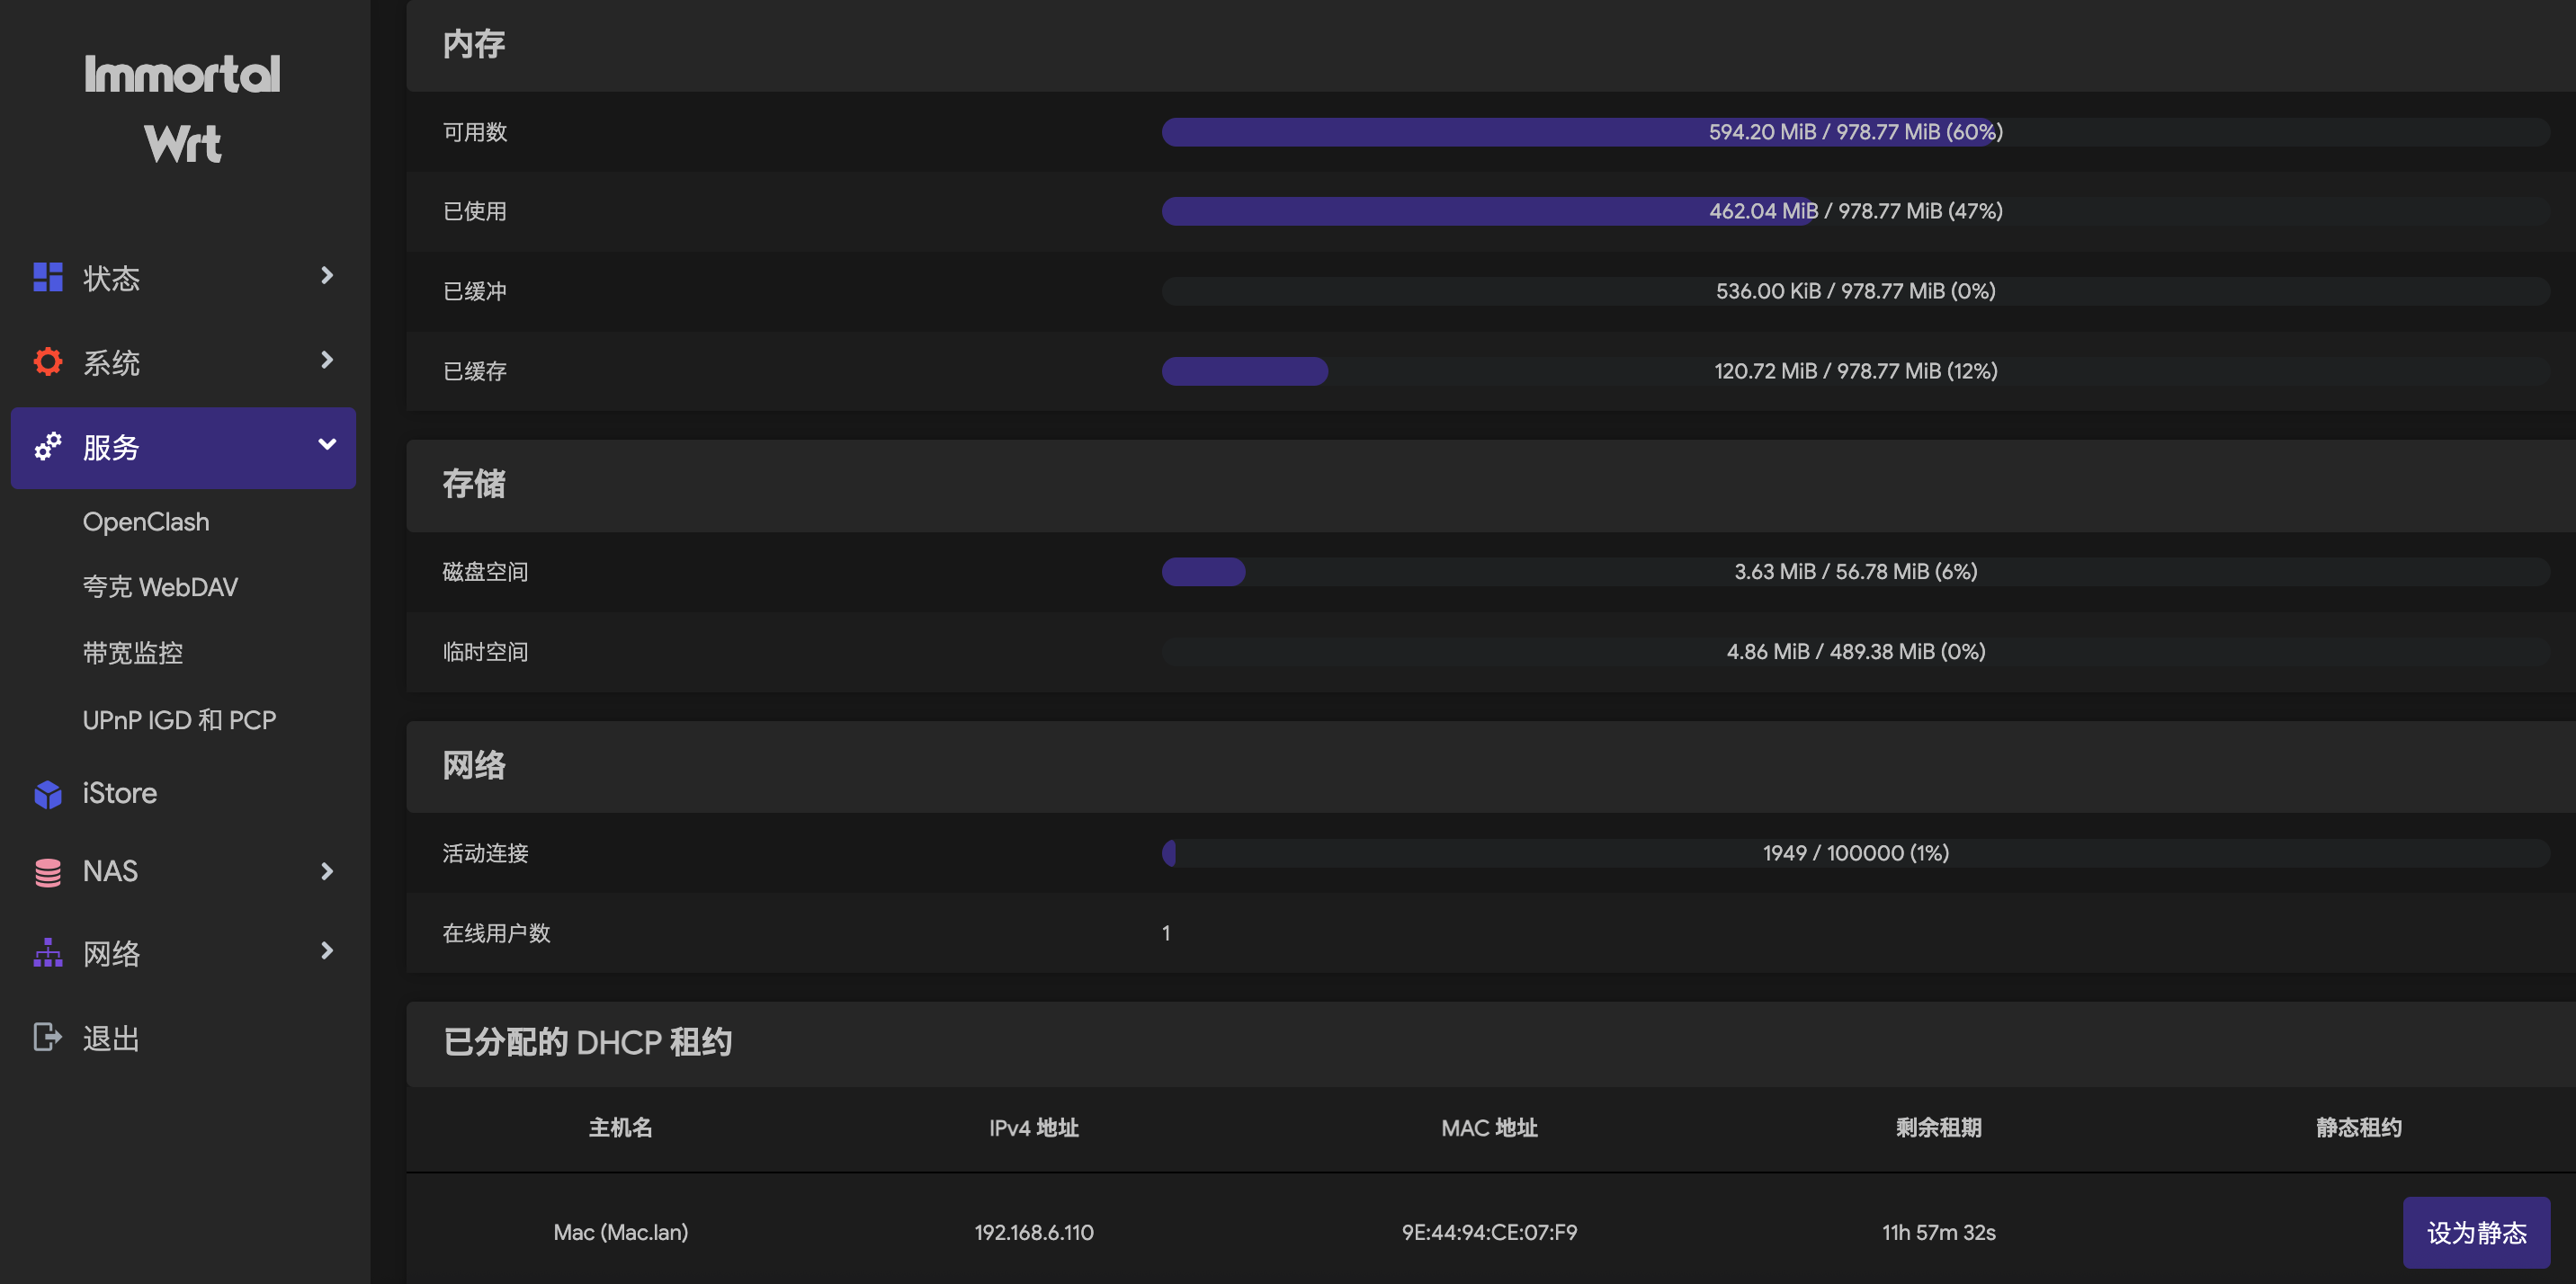This screenshot has height=1284, width=2576.
Task: Click the NAS database stack icon
Action: point(47,872)
